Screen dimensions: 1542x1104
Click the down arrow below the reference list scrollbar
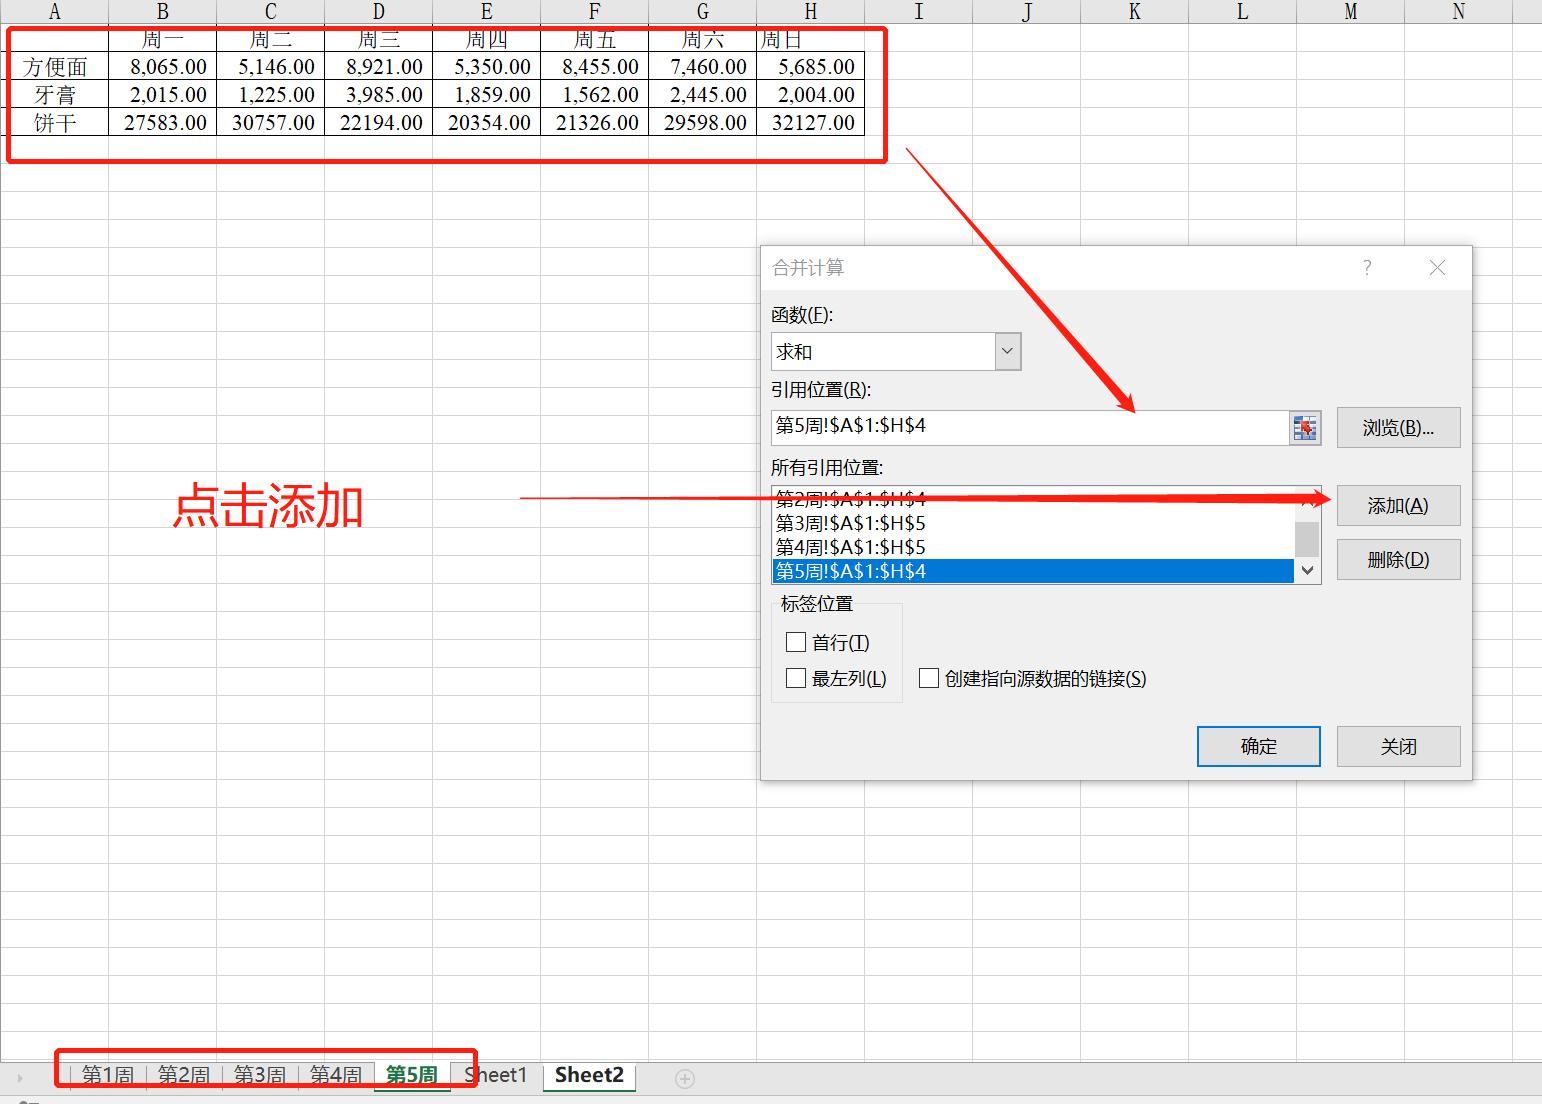pos(1308,570)
